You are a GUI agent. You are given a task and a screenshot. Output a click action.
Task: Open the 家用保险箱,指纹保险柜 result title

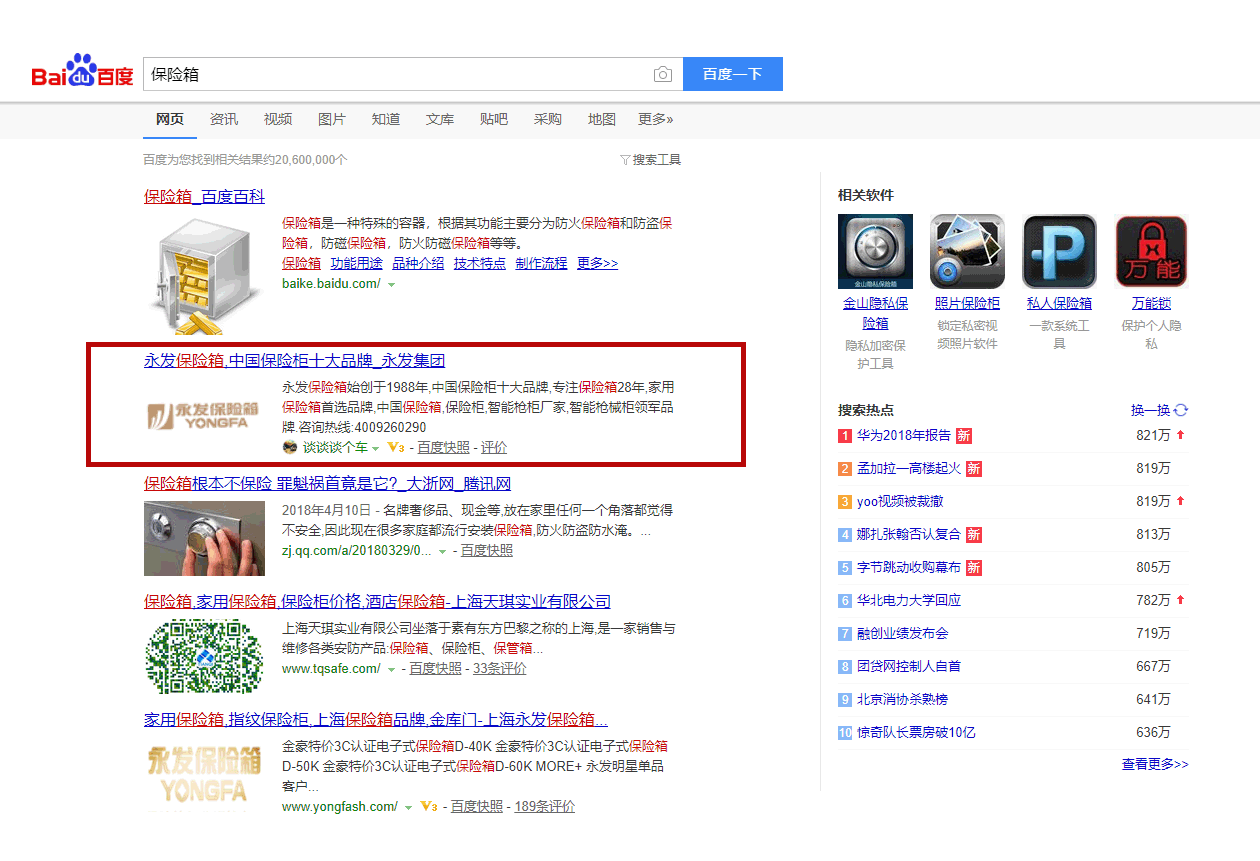tap(375, 719)
